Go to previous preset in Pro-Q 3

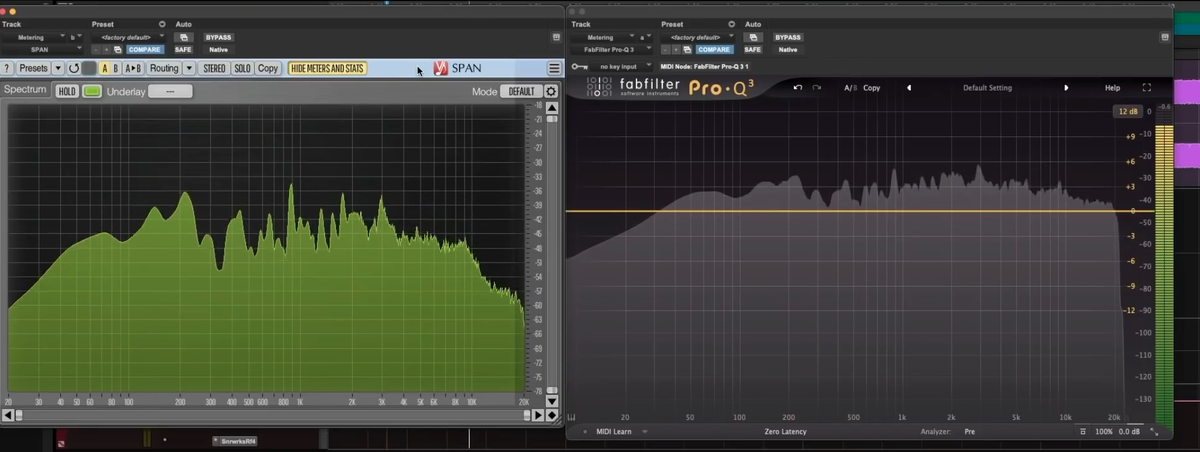click(x=909, y=88)
